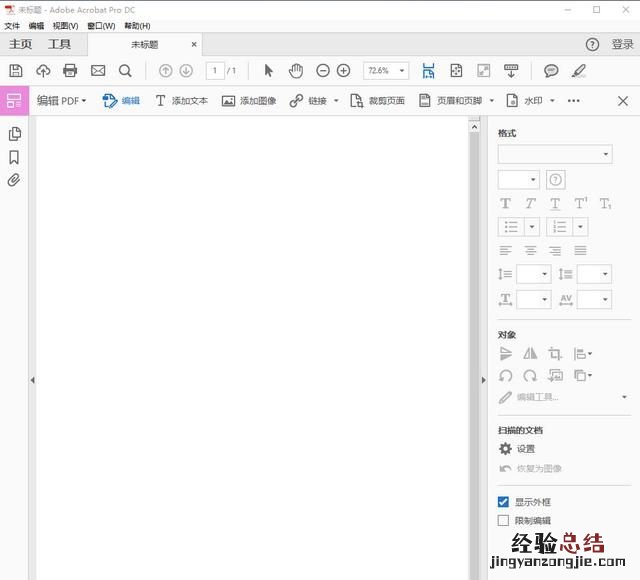The height and width of the screenshot is (580, 640).
Task: Click the 添加文本 button
Action: [181, 101]
